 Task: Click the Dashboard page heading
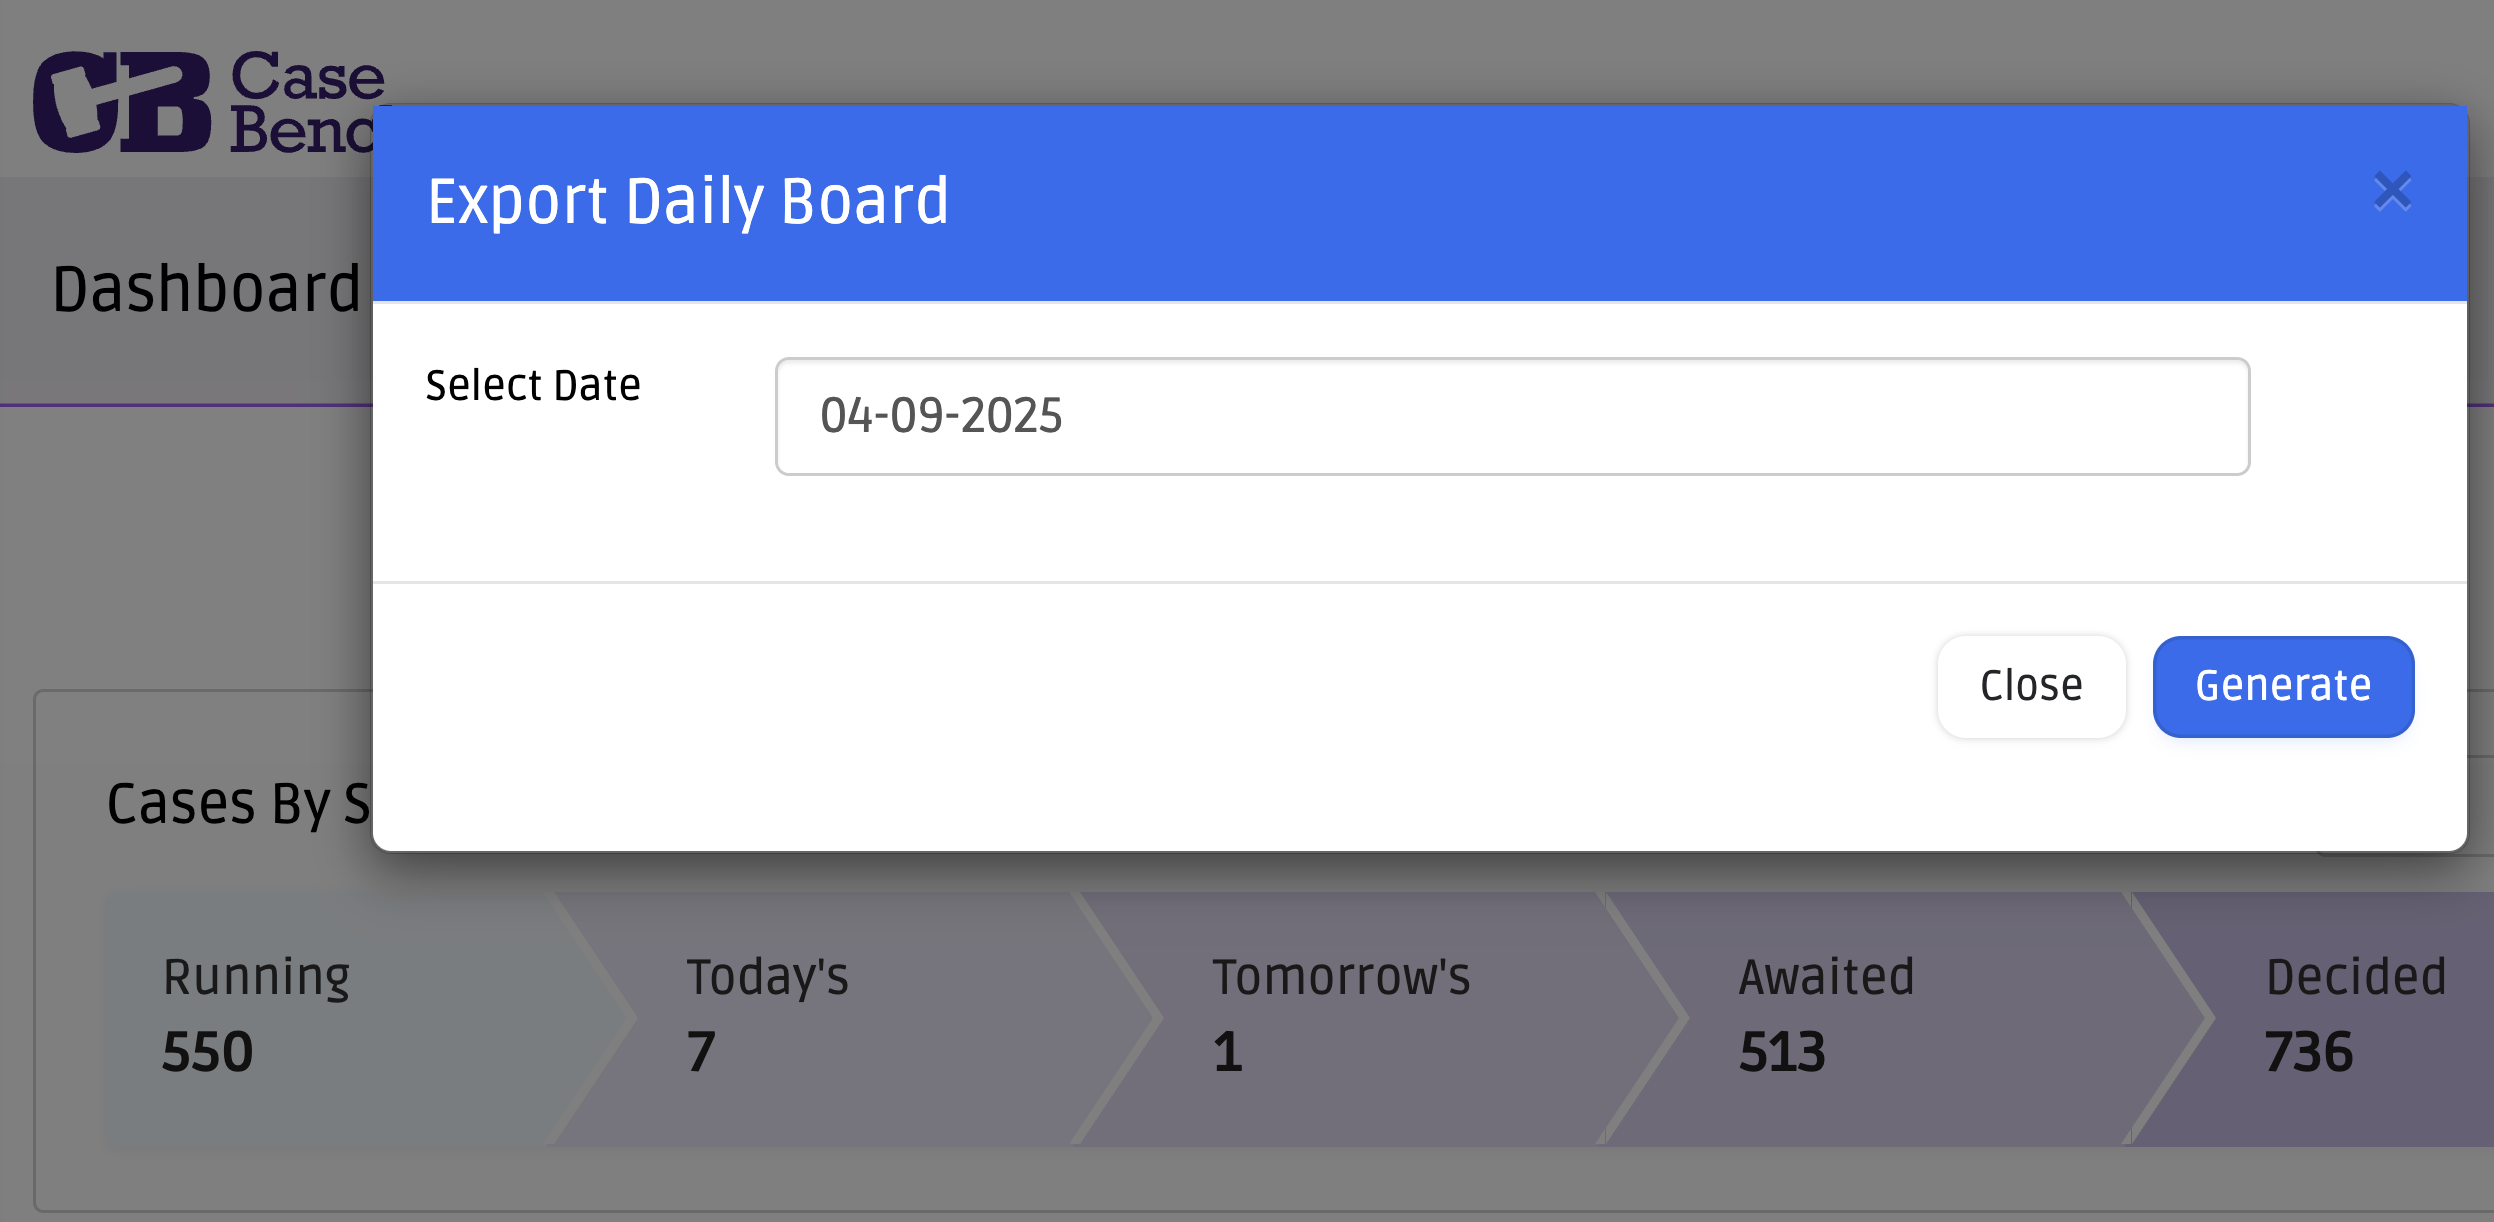tap(206, 289)
